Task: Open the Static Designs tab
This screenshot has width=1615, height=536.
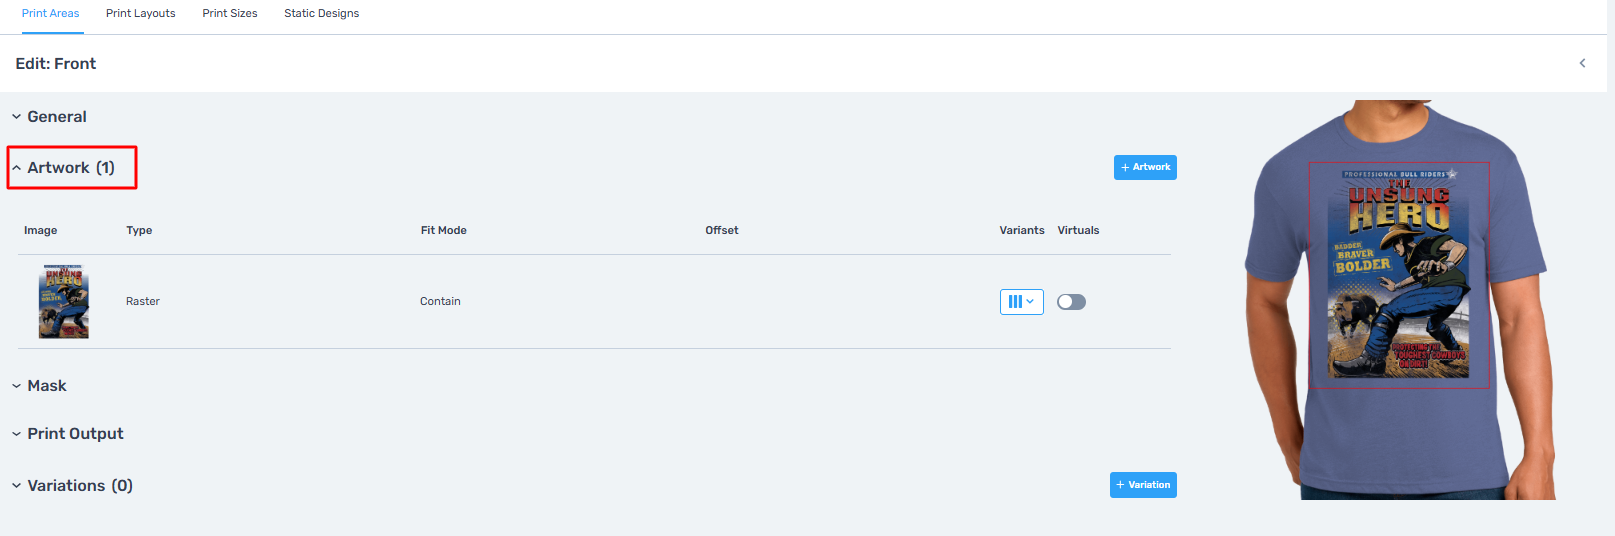Action: pyautogui.click(x=322, y=13)
